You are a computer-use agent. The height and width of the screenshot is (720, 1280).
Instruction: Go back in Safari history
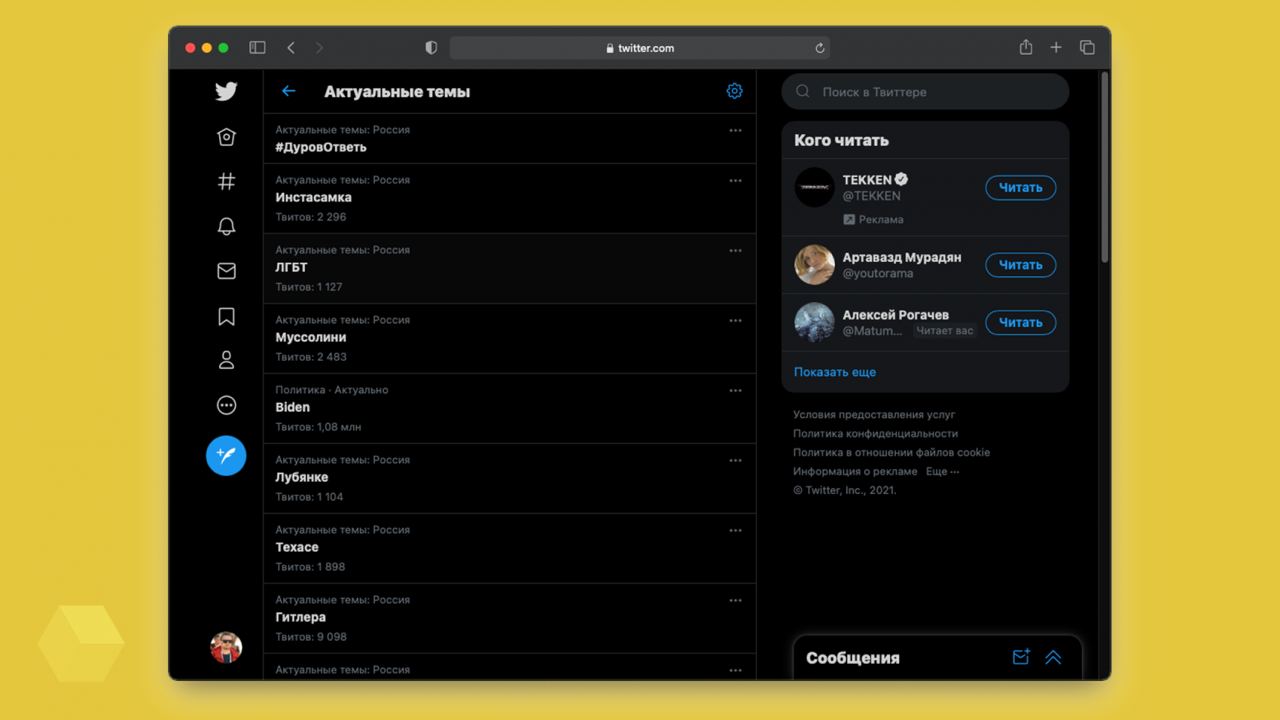coord(291,47)
